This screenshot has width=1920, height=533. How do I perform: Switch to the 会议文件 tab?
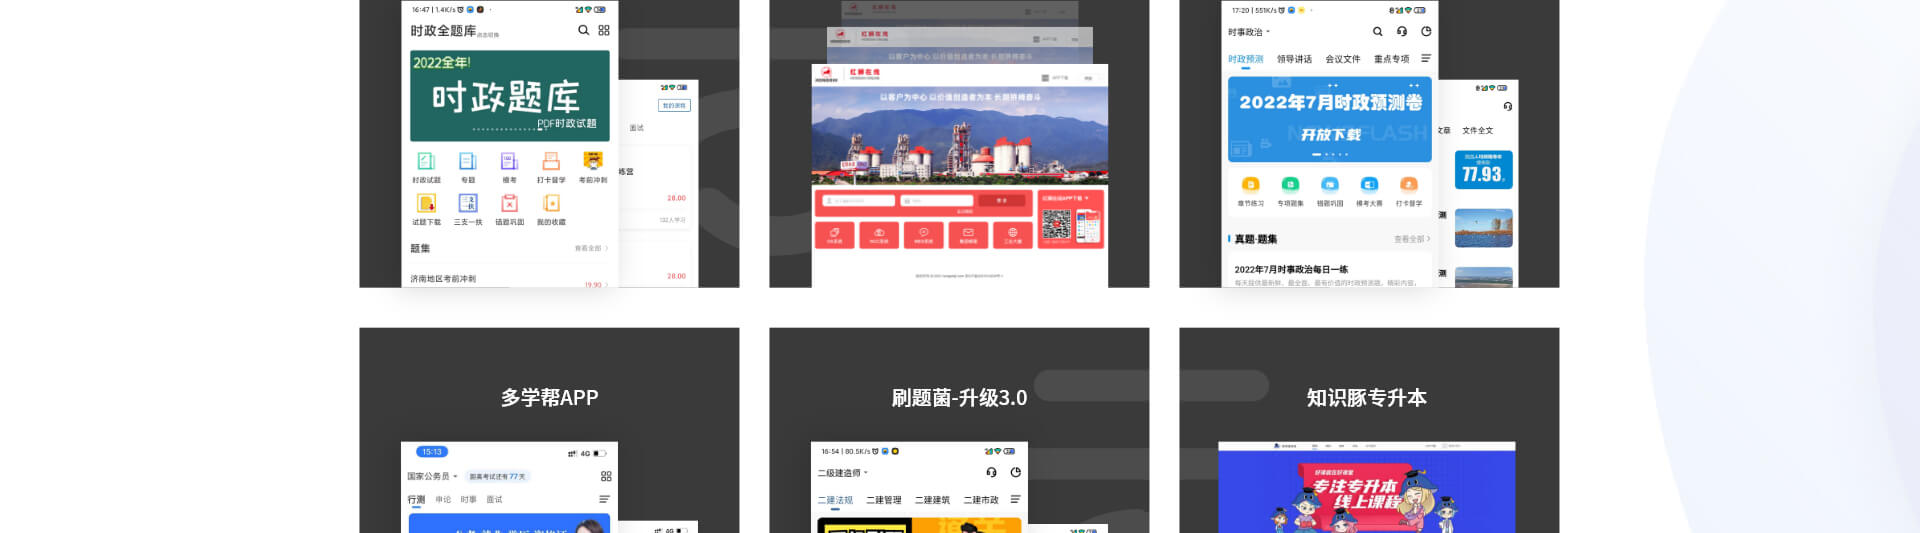(x=1343, y=59)
